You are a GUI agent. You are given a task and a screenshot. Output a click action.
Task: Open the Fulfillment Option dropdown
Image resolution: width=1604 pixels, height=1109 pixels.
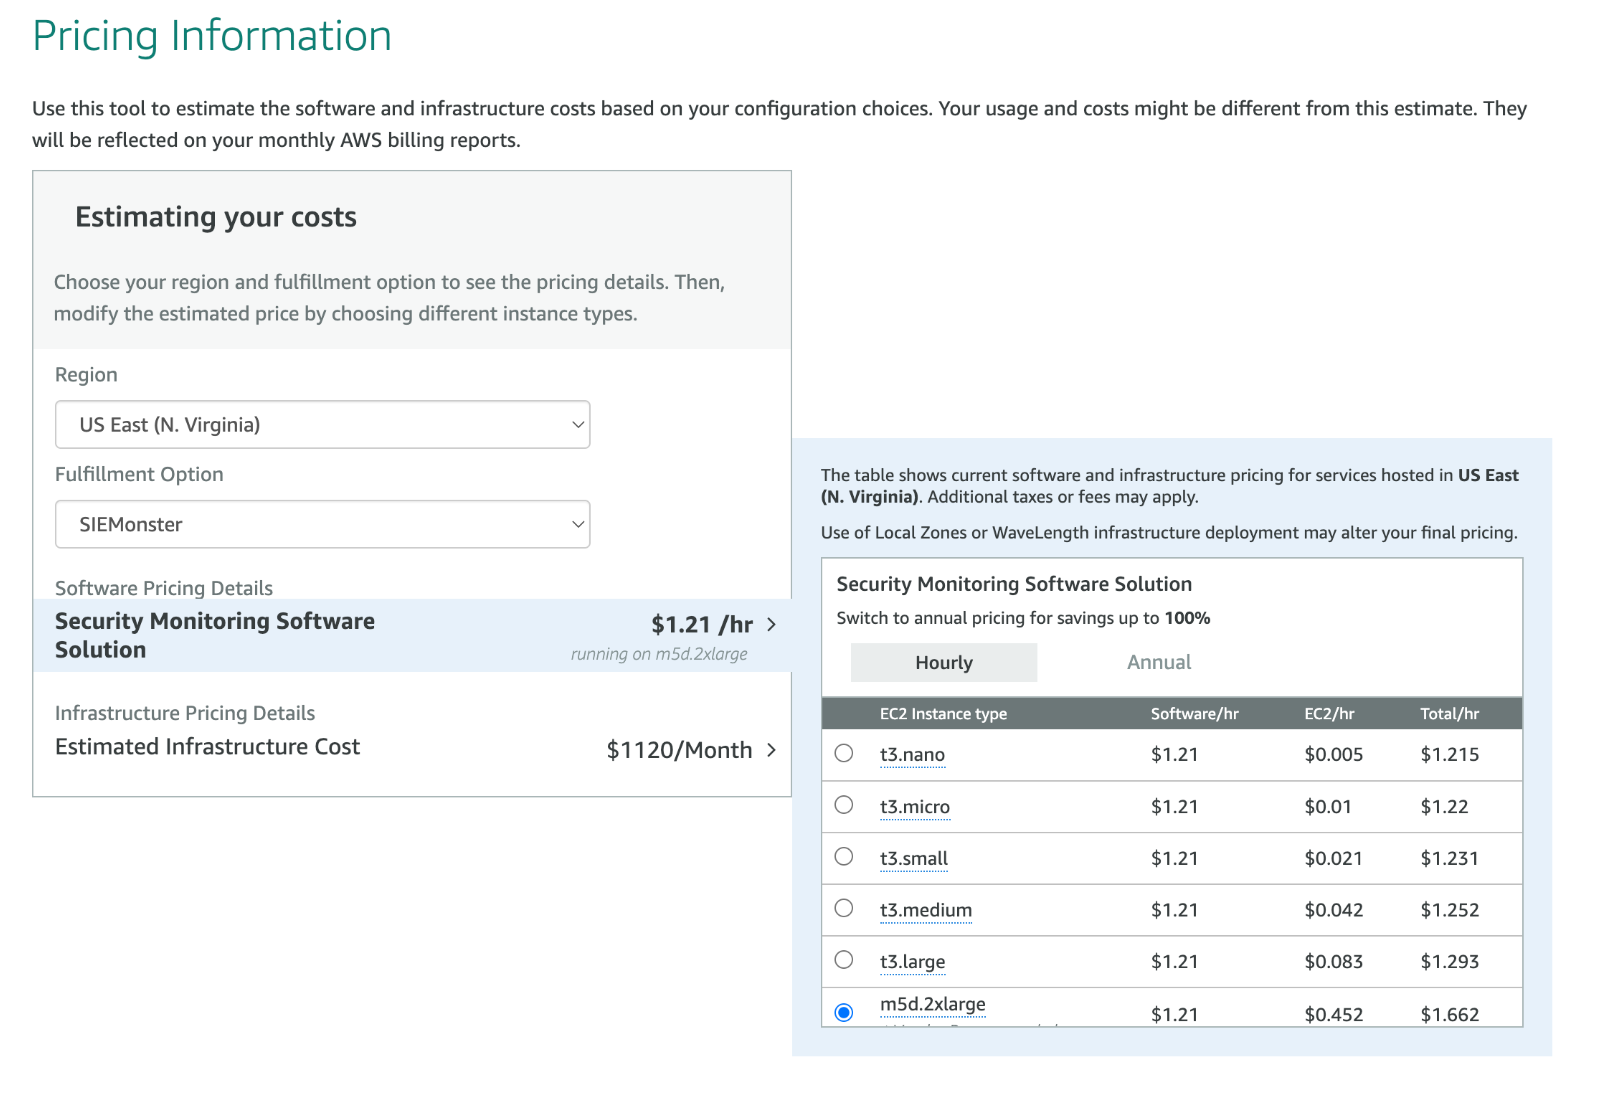point(322,525)
